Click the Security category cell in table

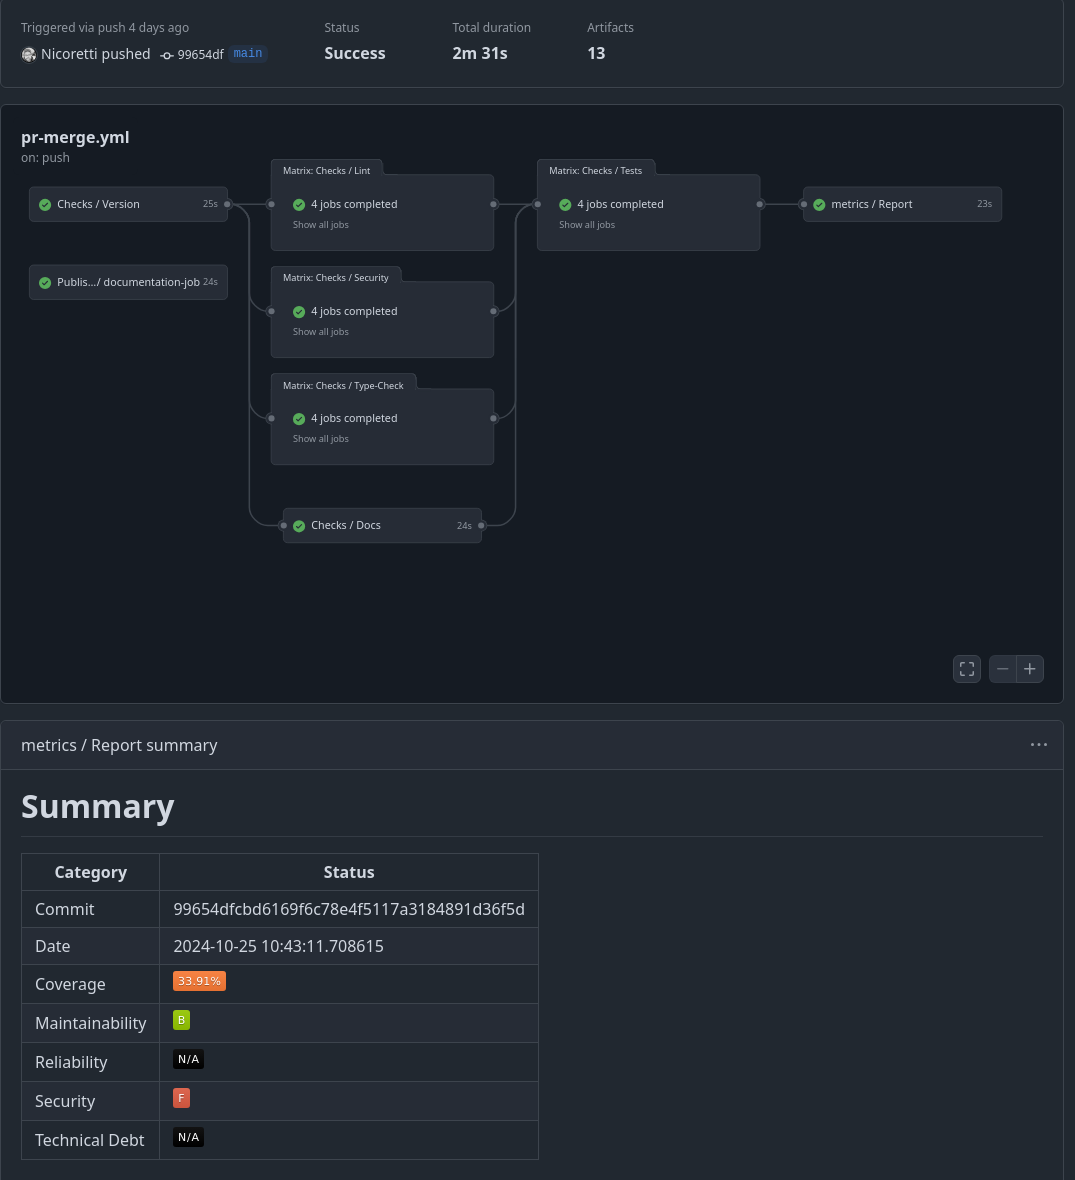point(90,1101)
